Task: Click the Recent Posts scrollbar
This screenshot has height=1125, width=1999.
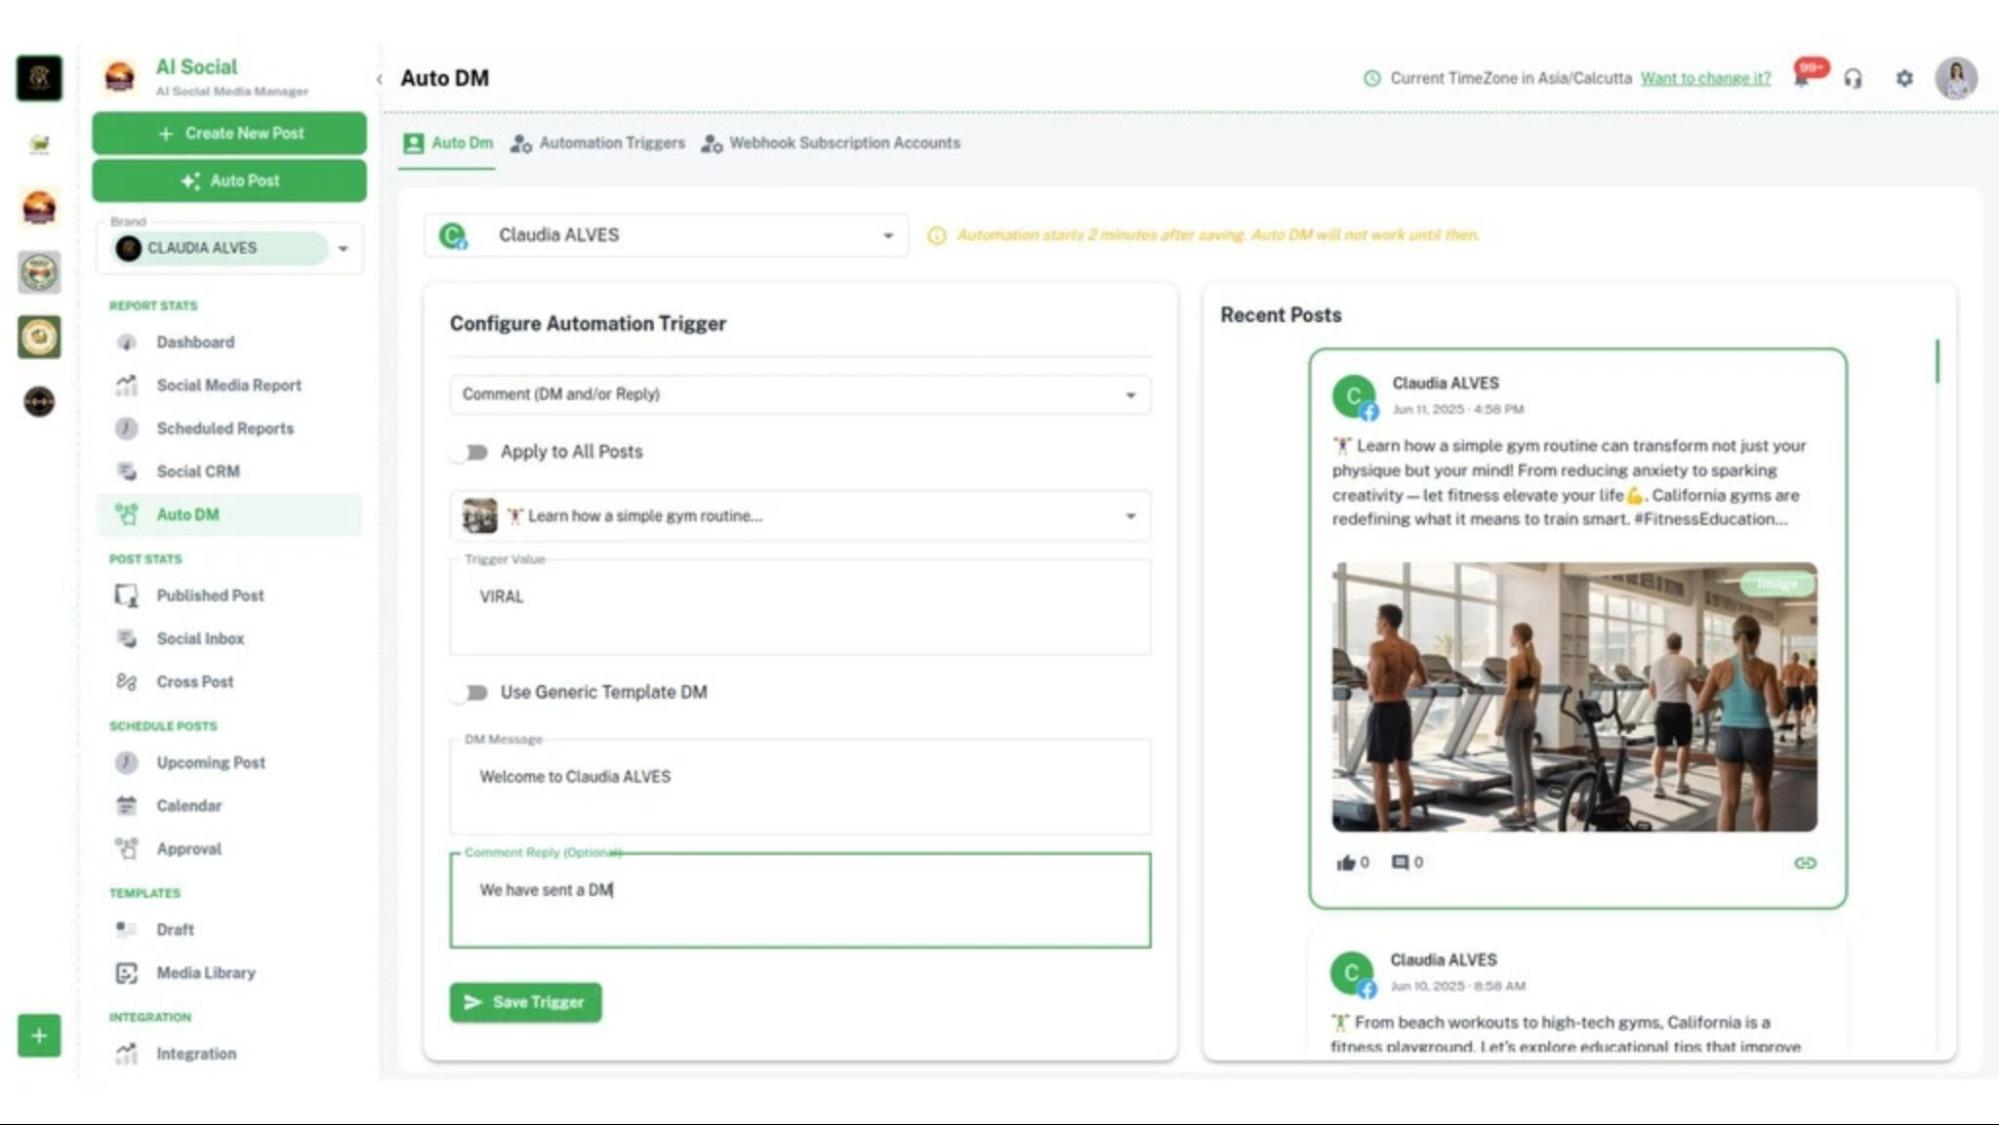Action: (x=1937, y=362)
